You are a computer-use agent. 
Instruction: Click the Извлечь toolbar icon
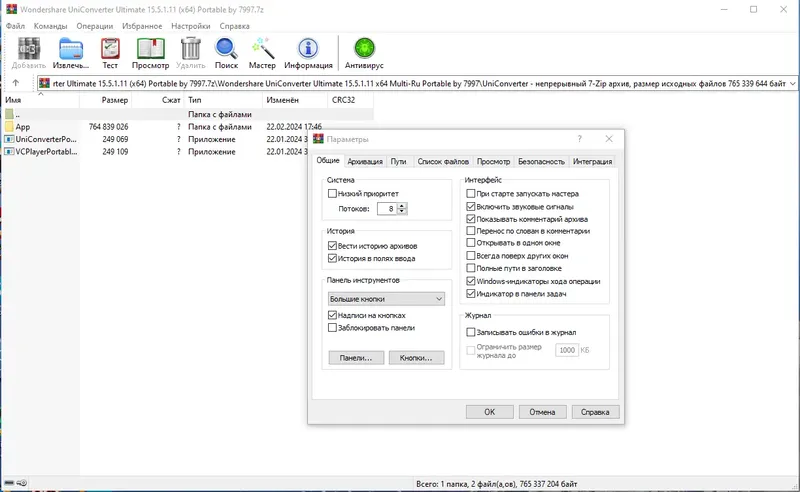click(70, 49)
